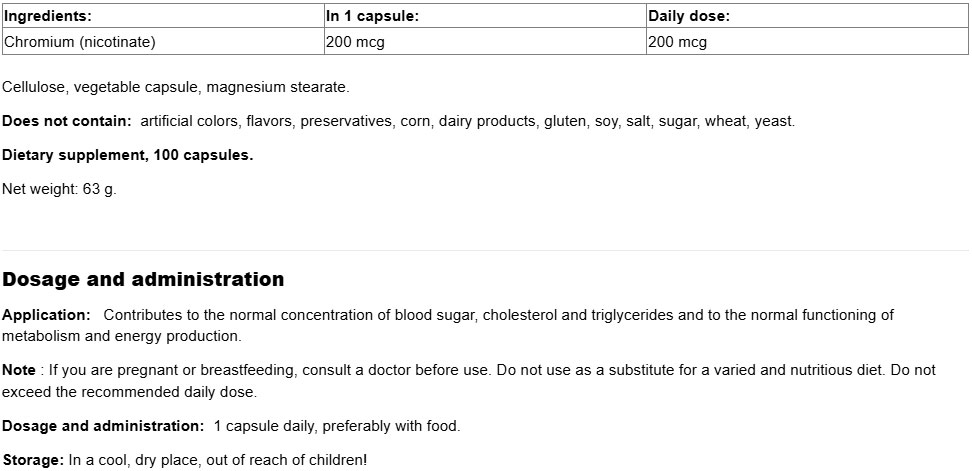This screenshot has height=471, width=972.
Task: Click the bold "Note" label
Action: pyautogui.click(x=19, y=370)
